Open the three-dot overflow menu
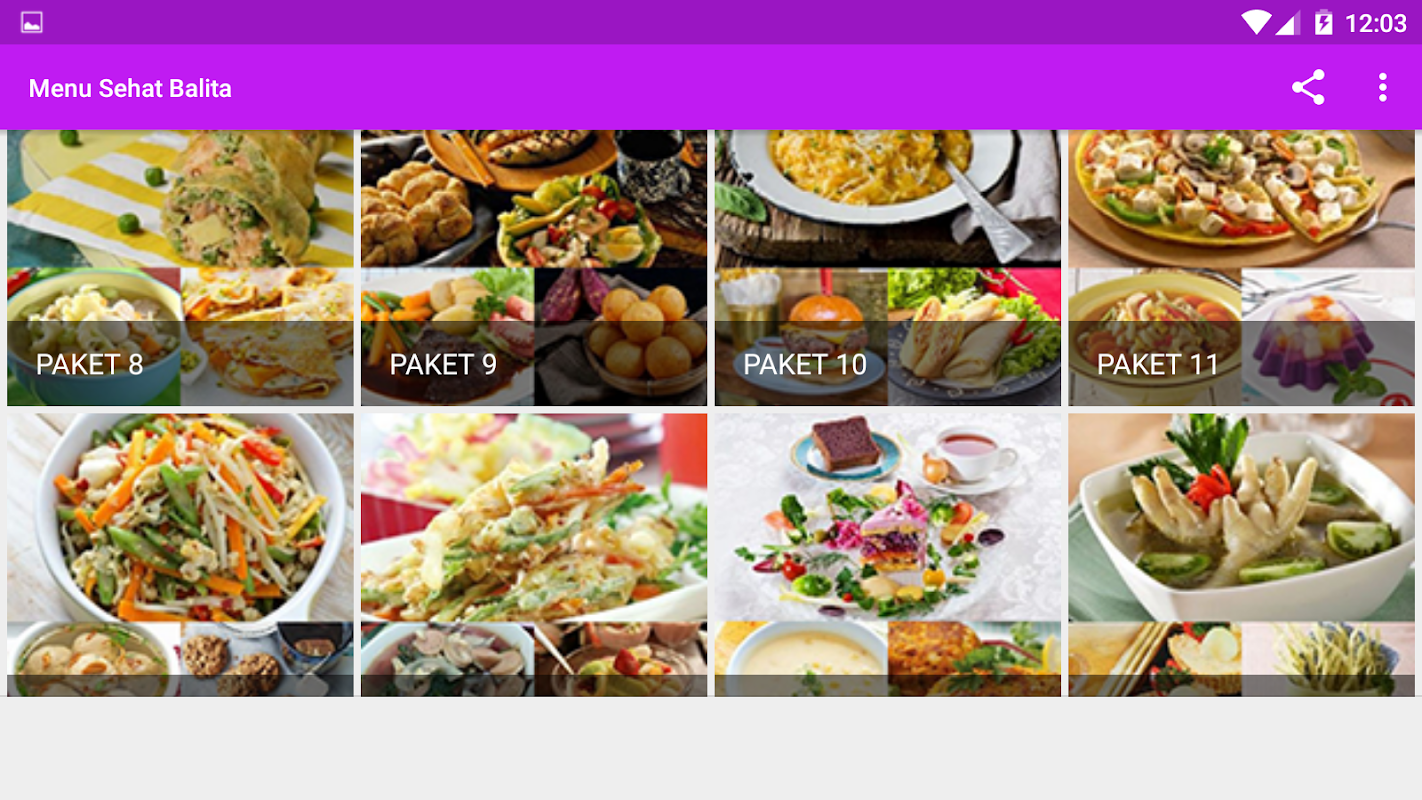 pyautogui.click(x=1383, y=88)
